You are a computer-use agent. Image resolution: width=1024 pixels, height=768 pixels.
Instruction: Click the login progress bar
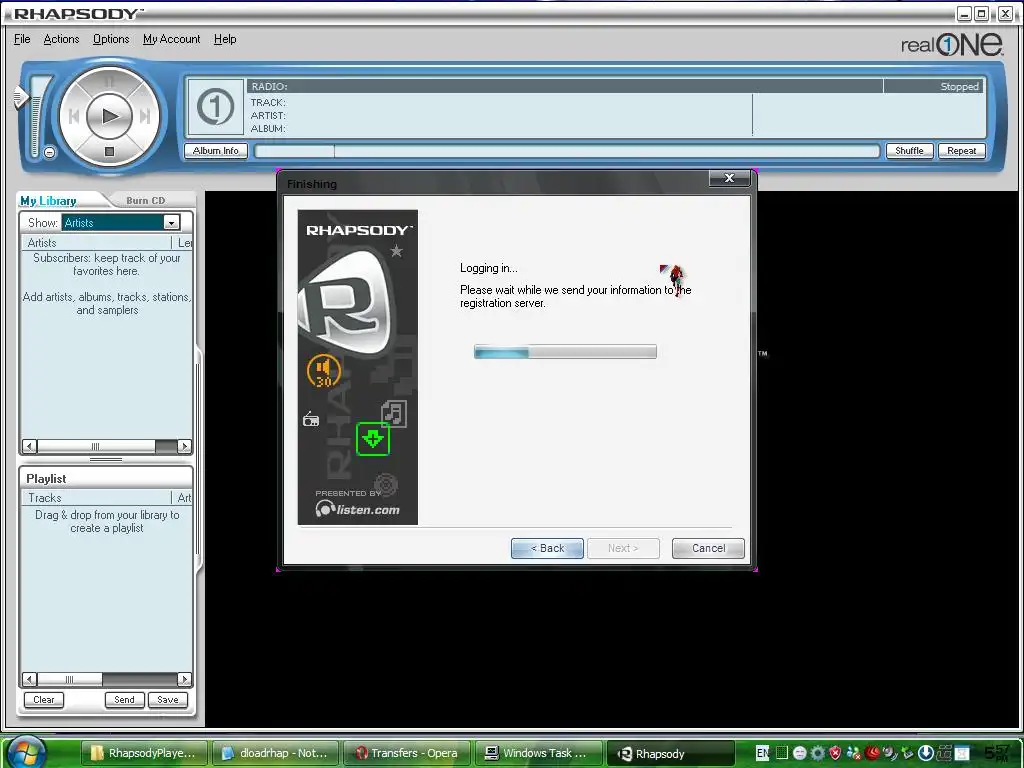pos(565,352)
